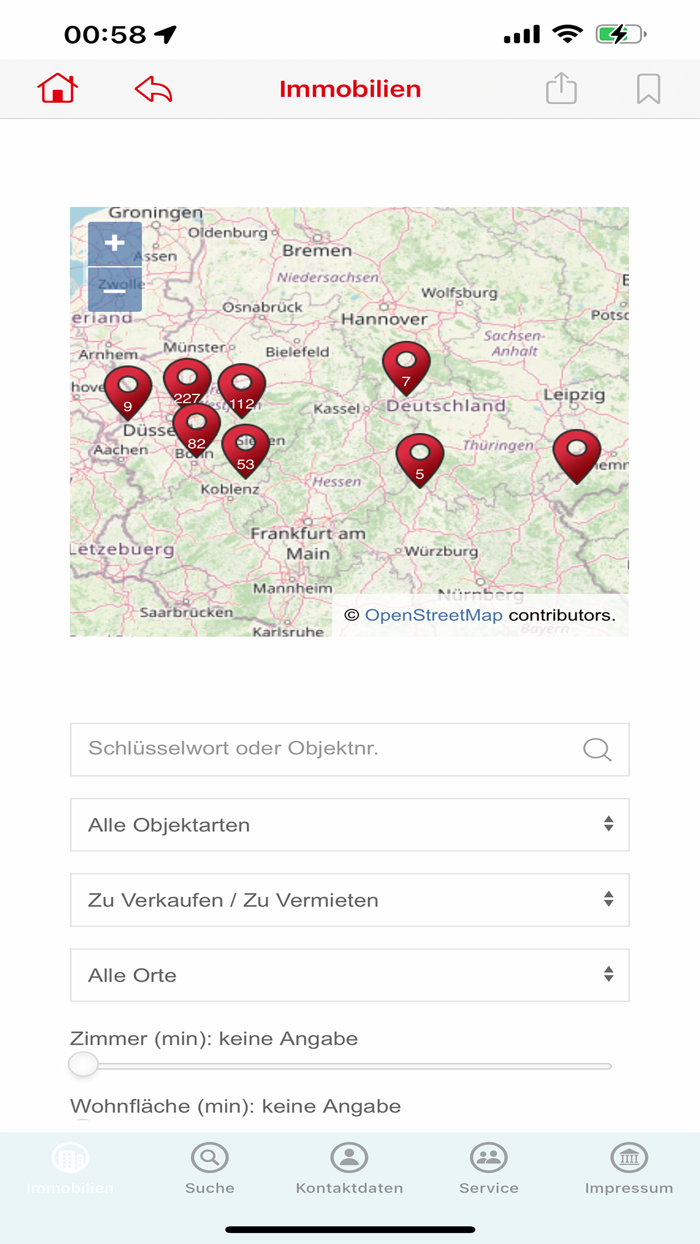This screenshot has width=700, height=1244.
Task: Select the map pin labeled 53
Action: 246,450
